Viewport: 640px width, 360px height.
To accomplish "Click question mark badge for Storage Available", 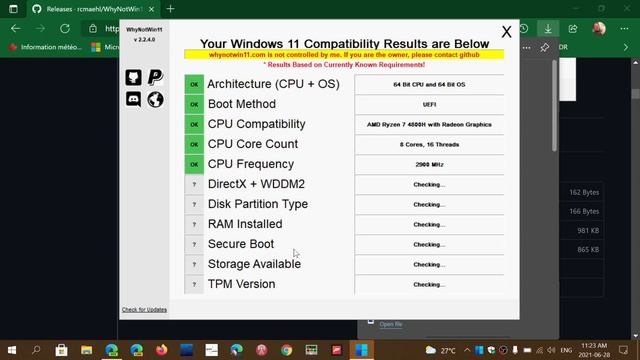I will [194, 264].
